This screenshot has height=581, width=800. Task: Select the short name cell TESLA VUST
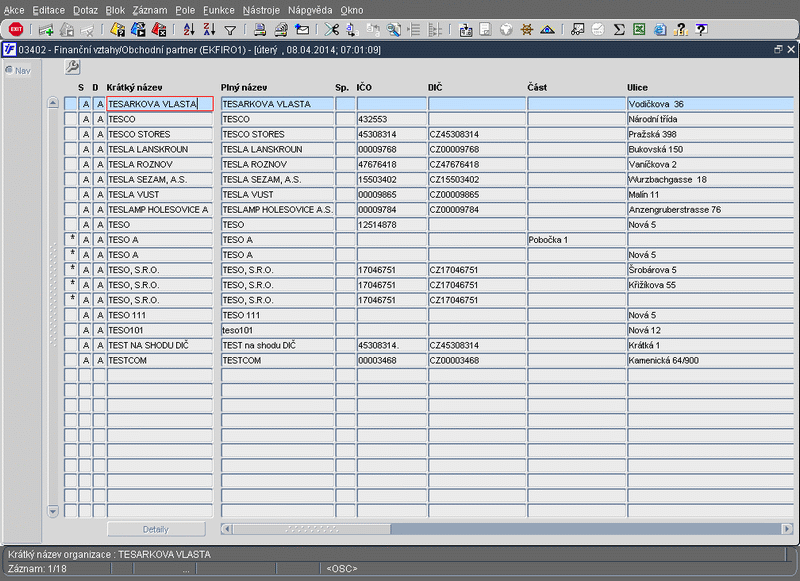coord(160,194)
